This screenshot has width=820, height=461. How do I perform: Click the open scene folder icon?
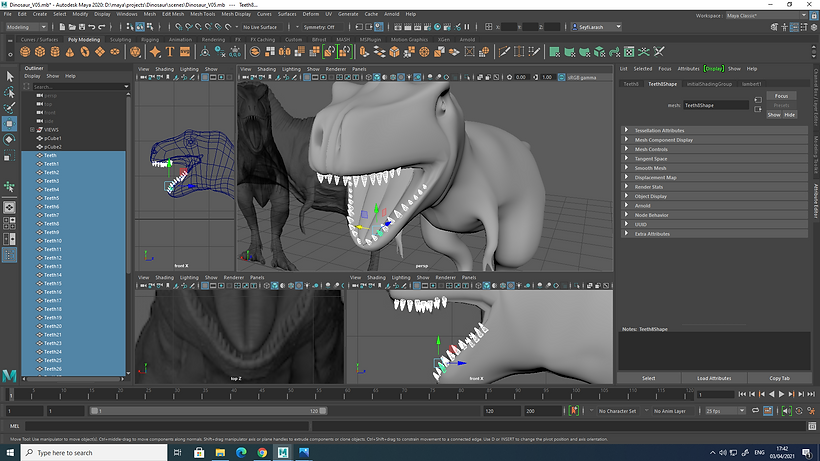tap(72, 27)
